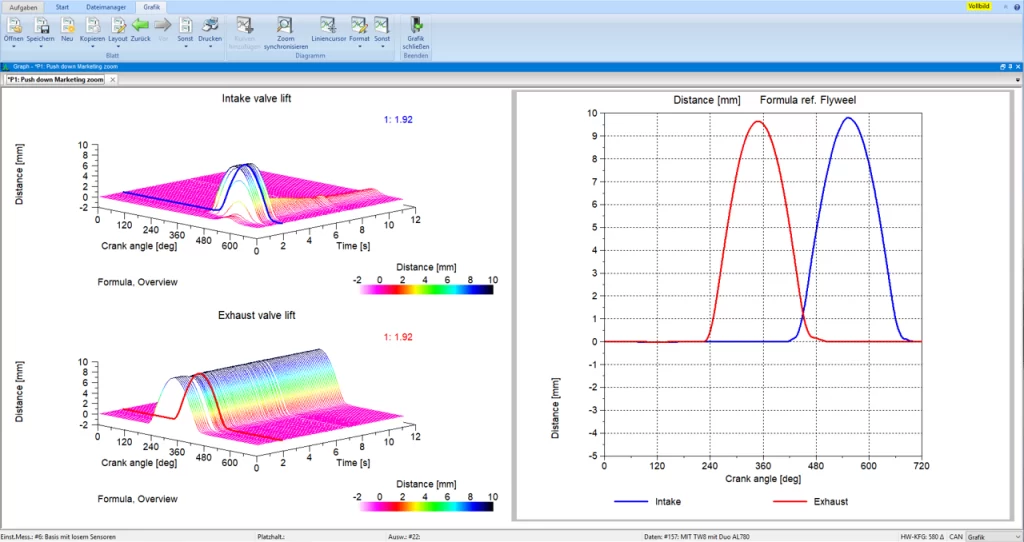This screenshot has height=542, width=1024.
Task: Click the Kopieren sheet icon
Action: [92, 25]
